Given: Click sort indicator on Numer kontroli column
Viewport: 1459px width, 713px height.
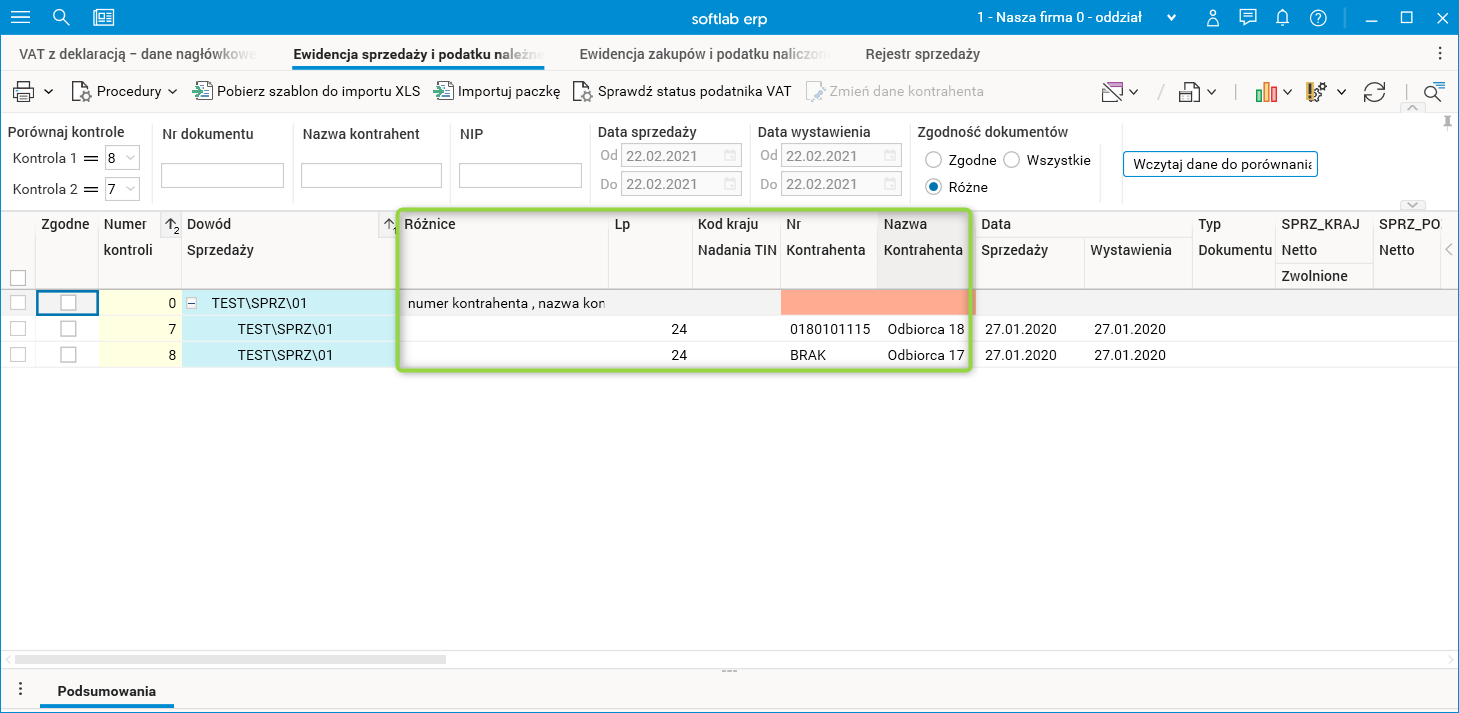Looking at the screenshot, I should [x=172, y=226].
